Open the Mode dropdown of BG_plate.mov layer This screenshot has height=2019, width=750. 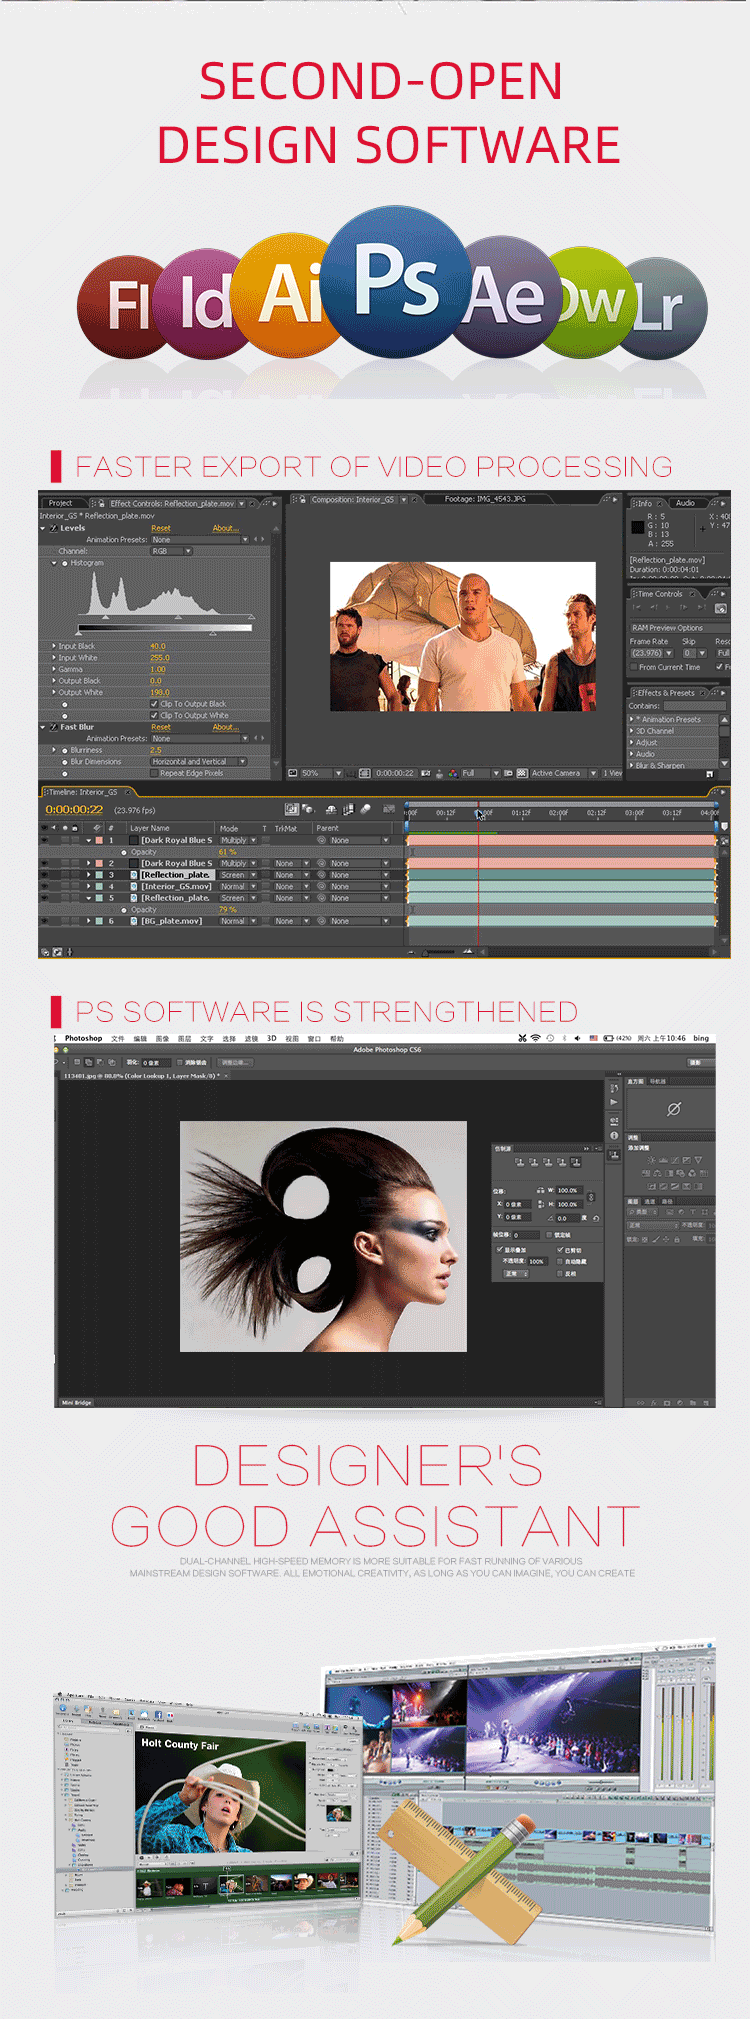click(x=239, y=921)
